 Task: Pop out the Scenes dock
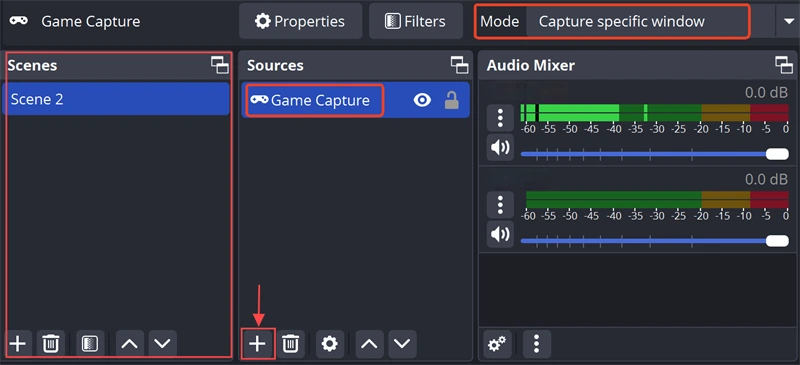220,65
